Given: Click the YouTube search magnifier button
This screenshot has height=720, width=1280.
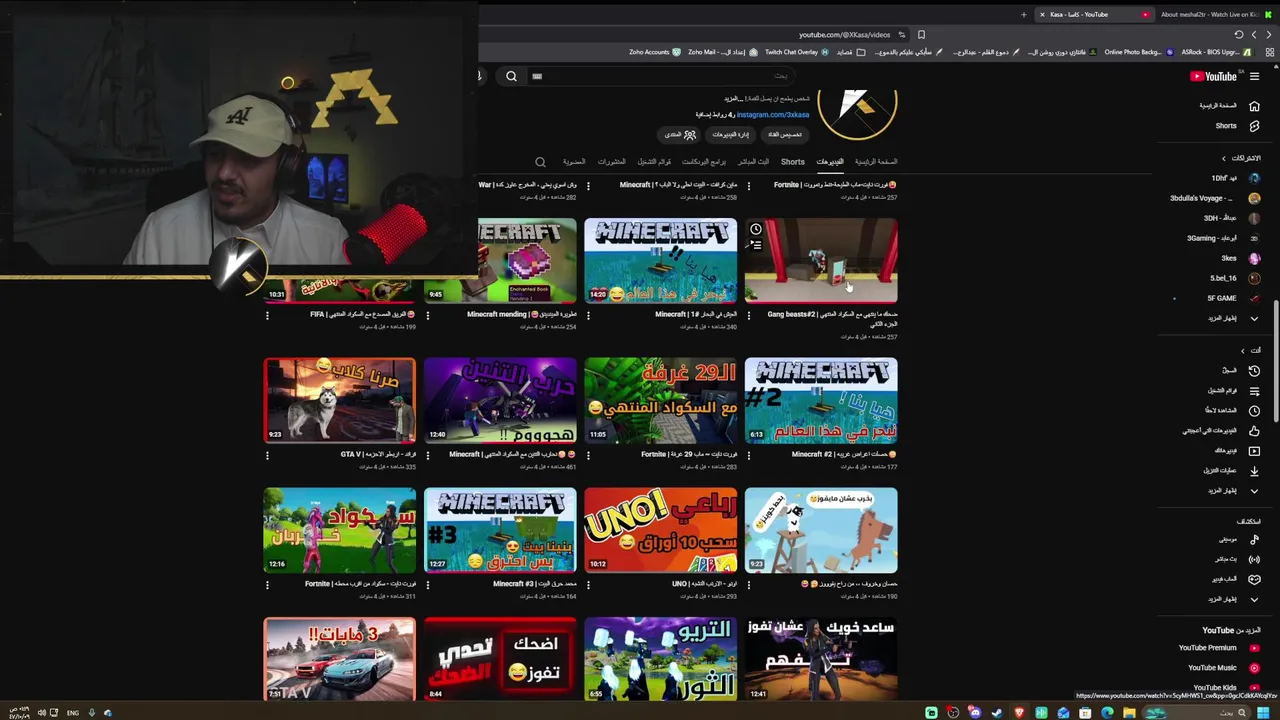Looking at the screenshot, I should pyautogui.click(x=511, y=76).
